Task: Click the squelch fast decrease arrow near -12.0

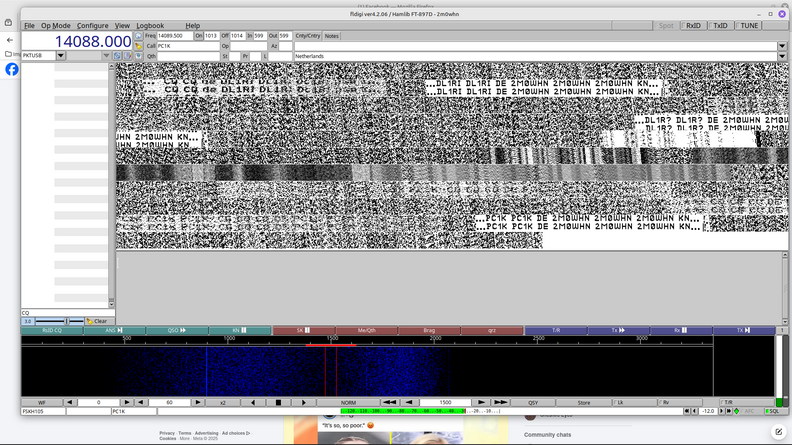Action: tap(687, 411)
